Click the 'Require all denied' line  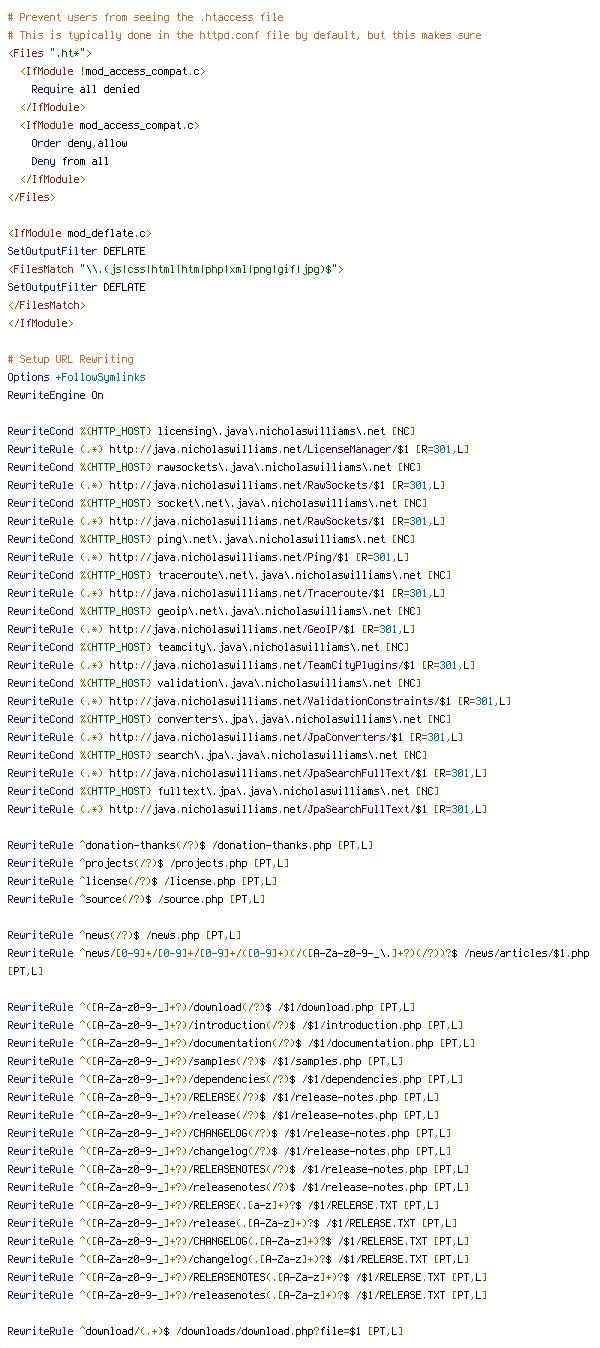coord(85,89)
